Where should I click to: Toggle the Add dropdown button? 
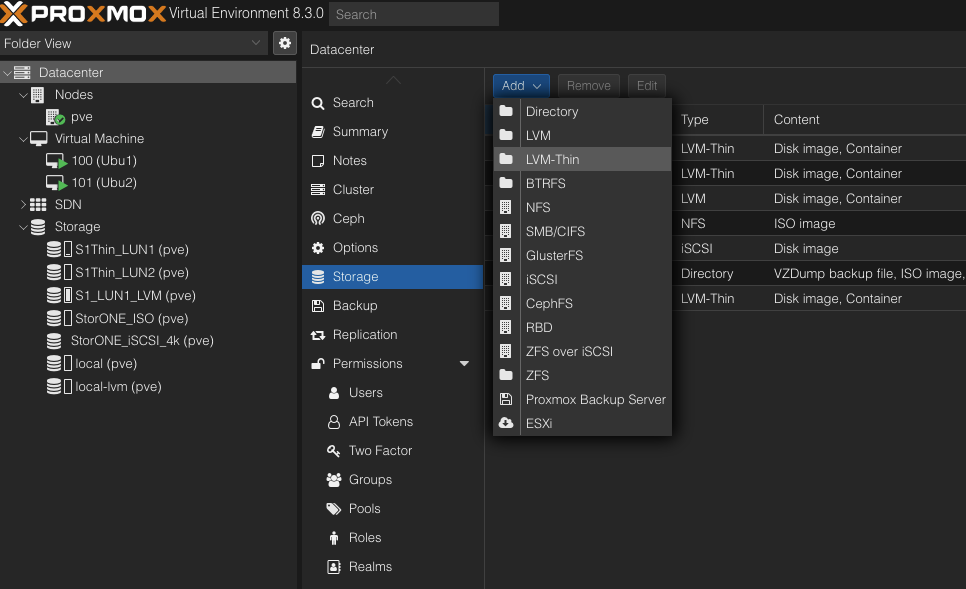521,86
